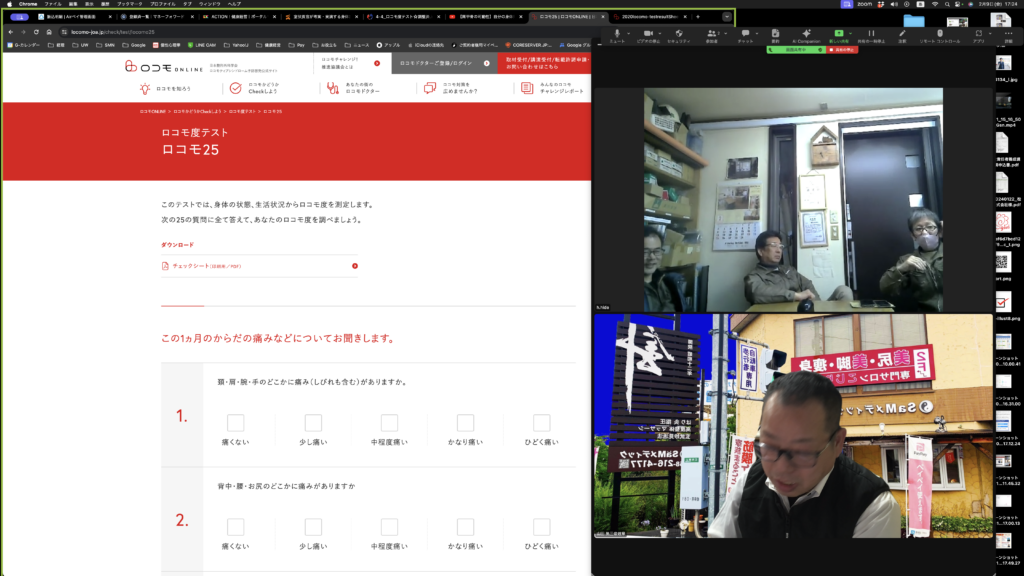
Task: Open the ファイル menu in menu bar
Action: pyautogui.click(x=53, y=4)
